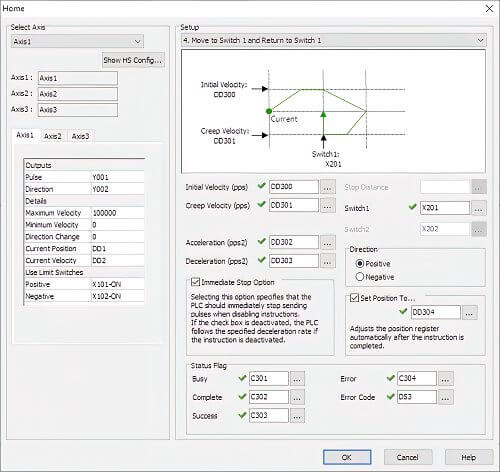Switch to the Axis1 tab
The image size is (500, 472).
25,135
